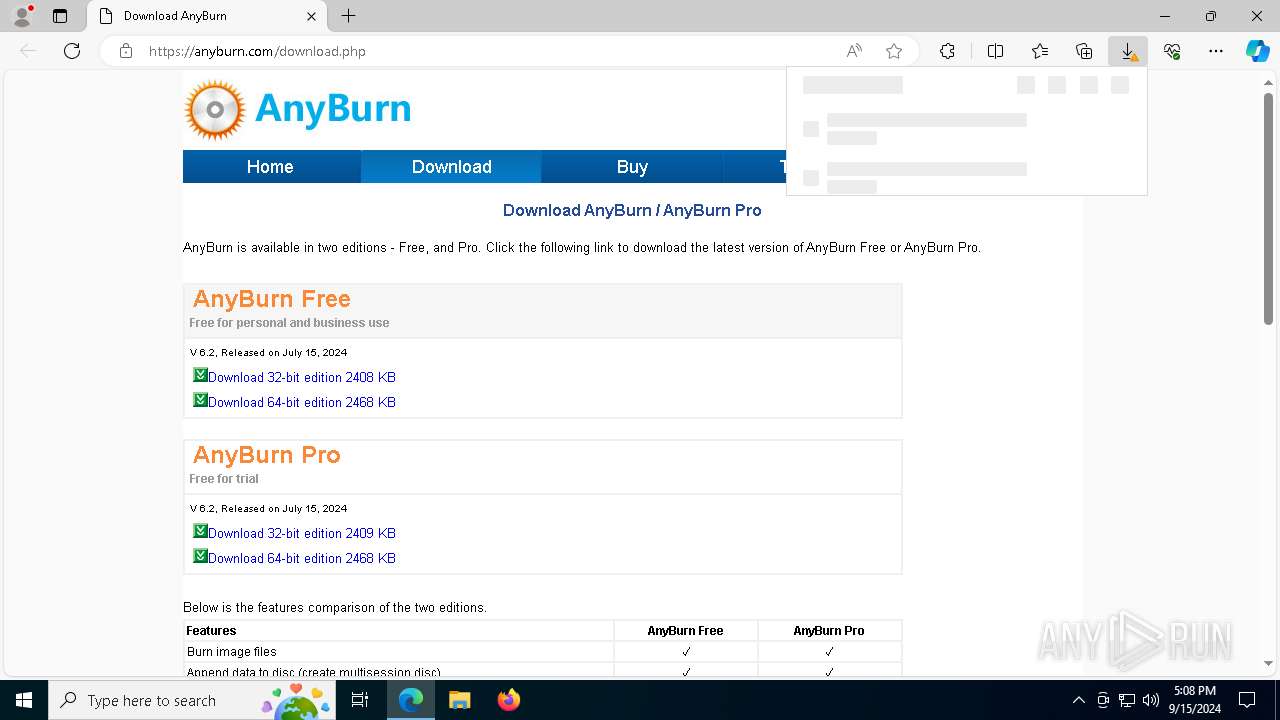Open the Extensions puzzle icon
Screen dimensions: 1280x720
947,51
